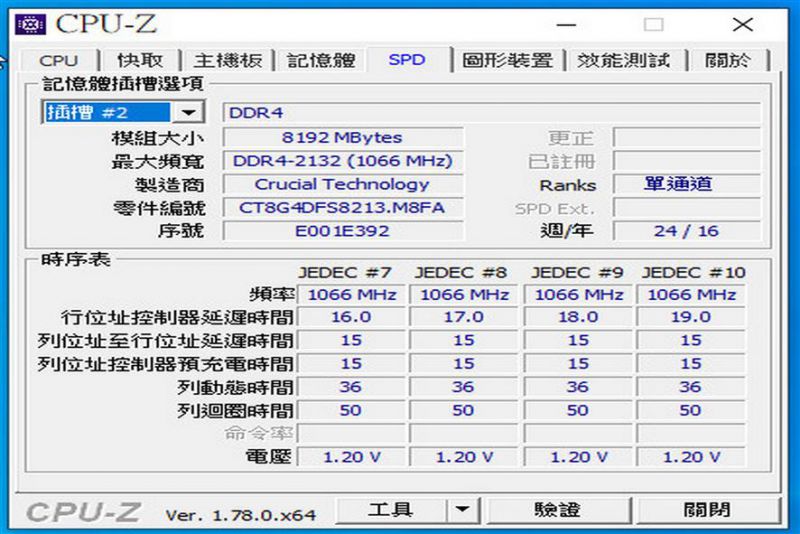Select the SPD tab

click(407, 59)
